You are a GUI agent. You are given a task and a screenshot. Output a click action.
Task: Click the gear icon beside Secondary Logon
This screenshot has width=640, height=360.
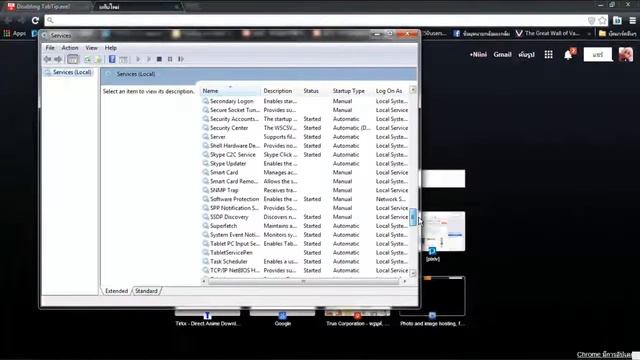coord(206,101)
